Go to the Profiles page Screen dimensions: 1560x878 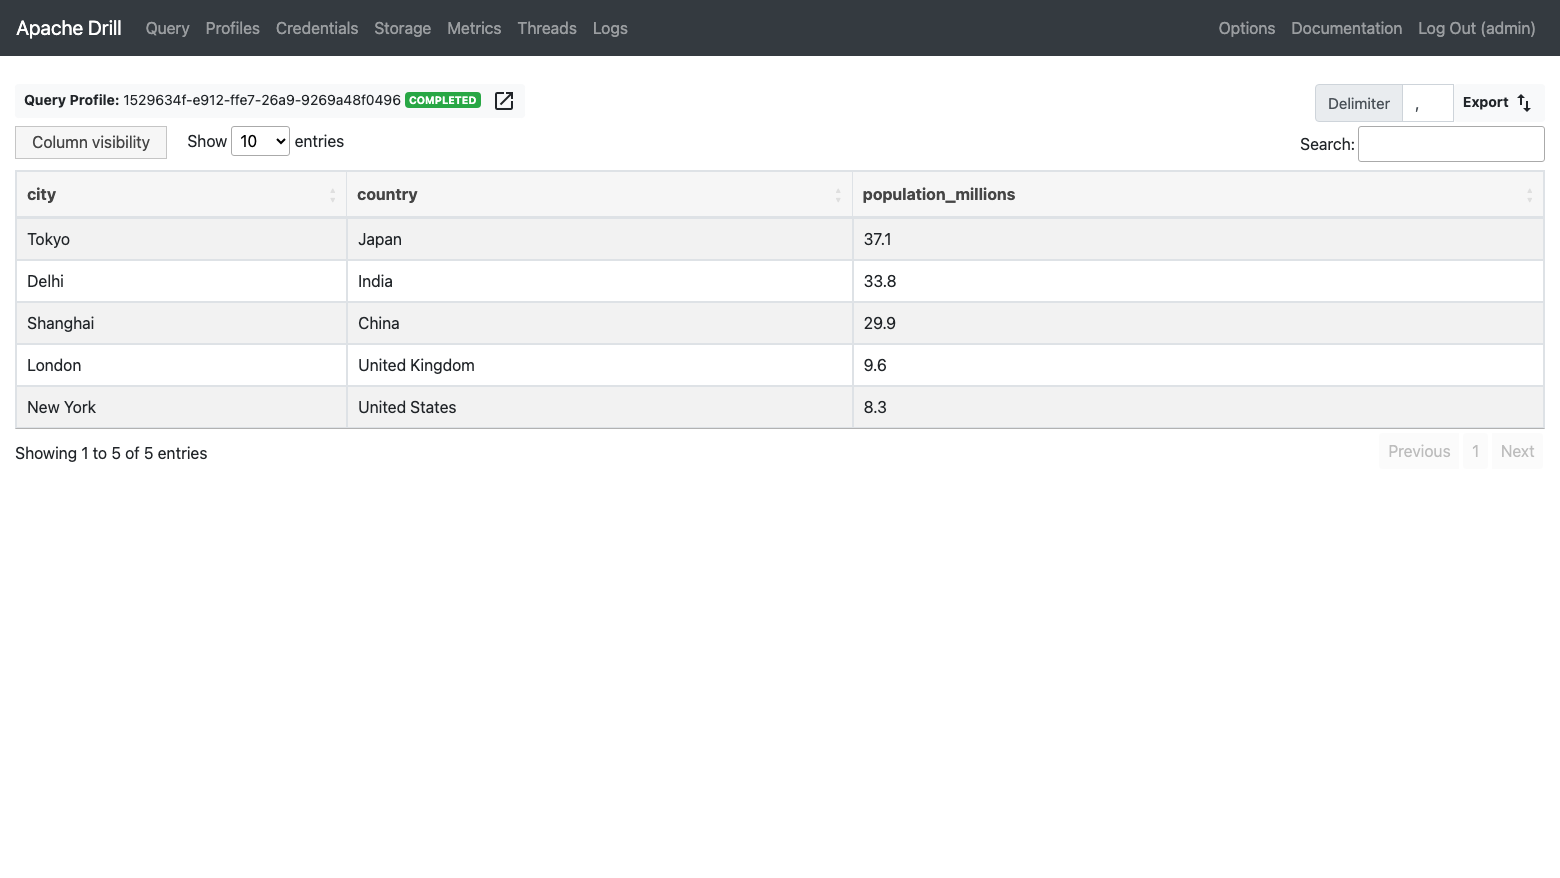(232, 28)
